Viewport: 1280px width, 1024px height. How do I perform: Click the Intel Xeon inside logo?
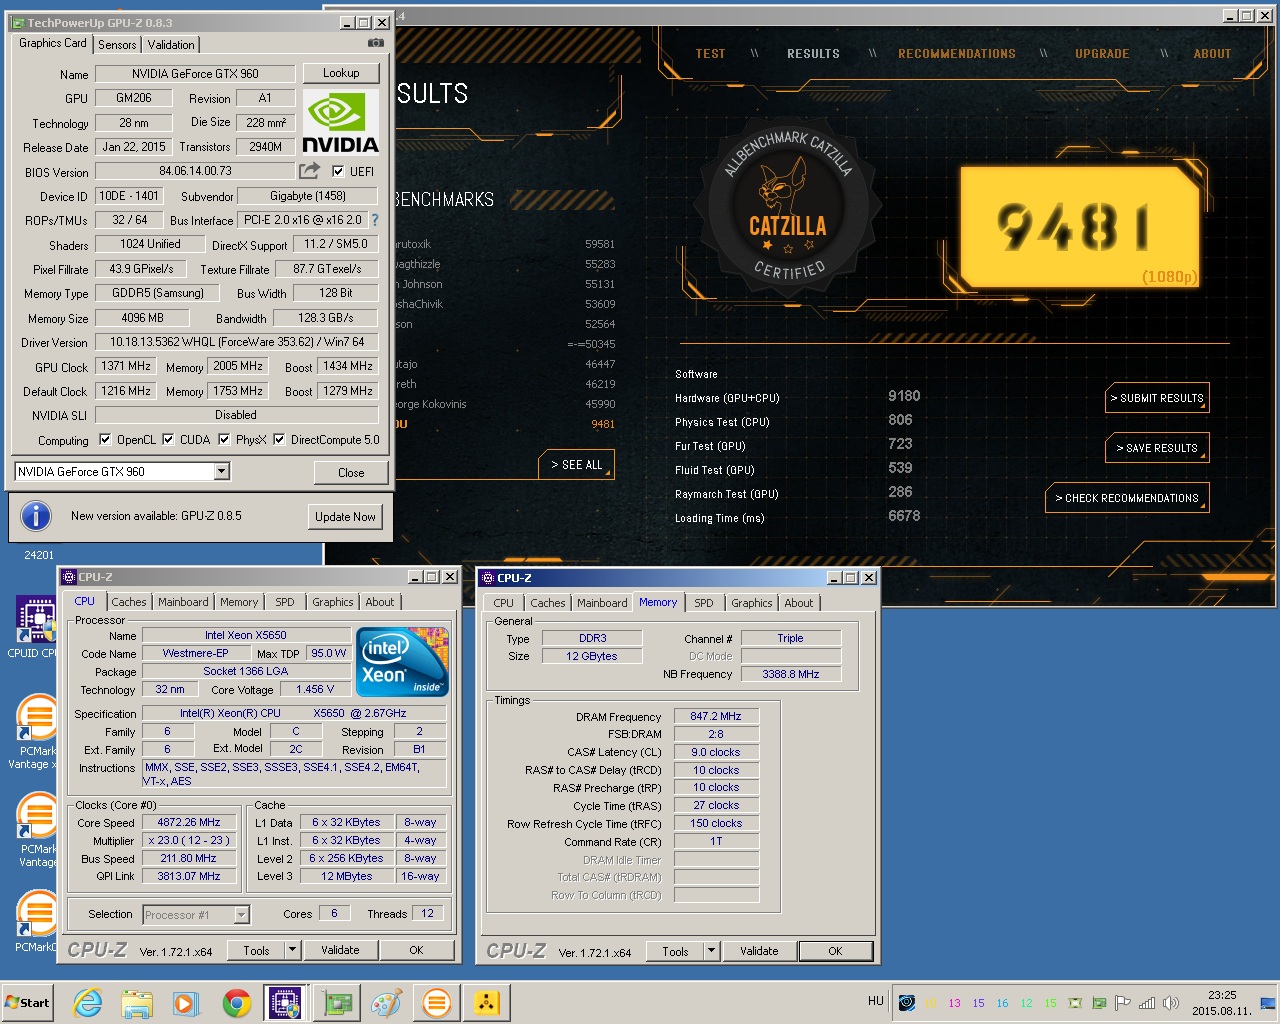click(402, 662)
